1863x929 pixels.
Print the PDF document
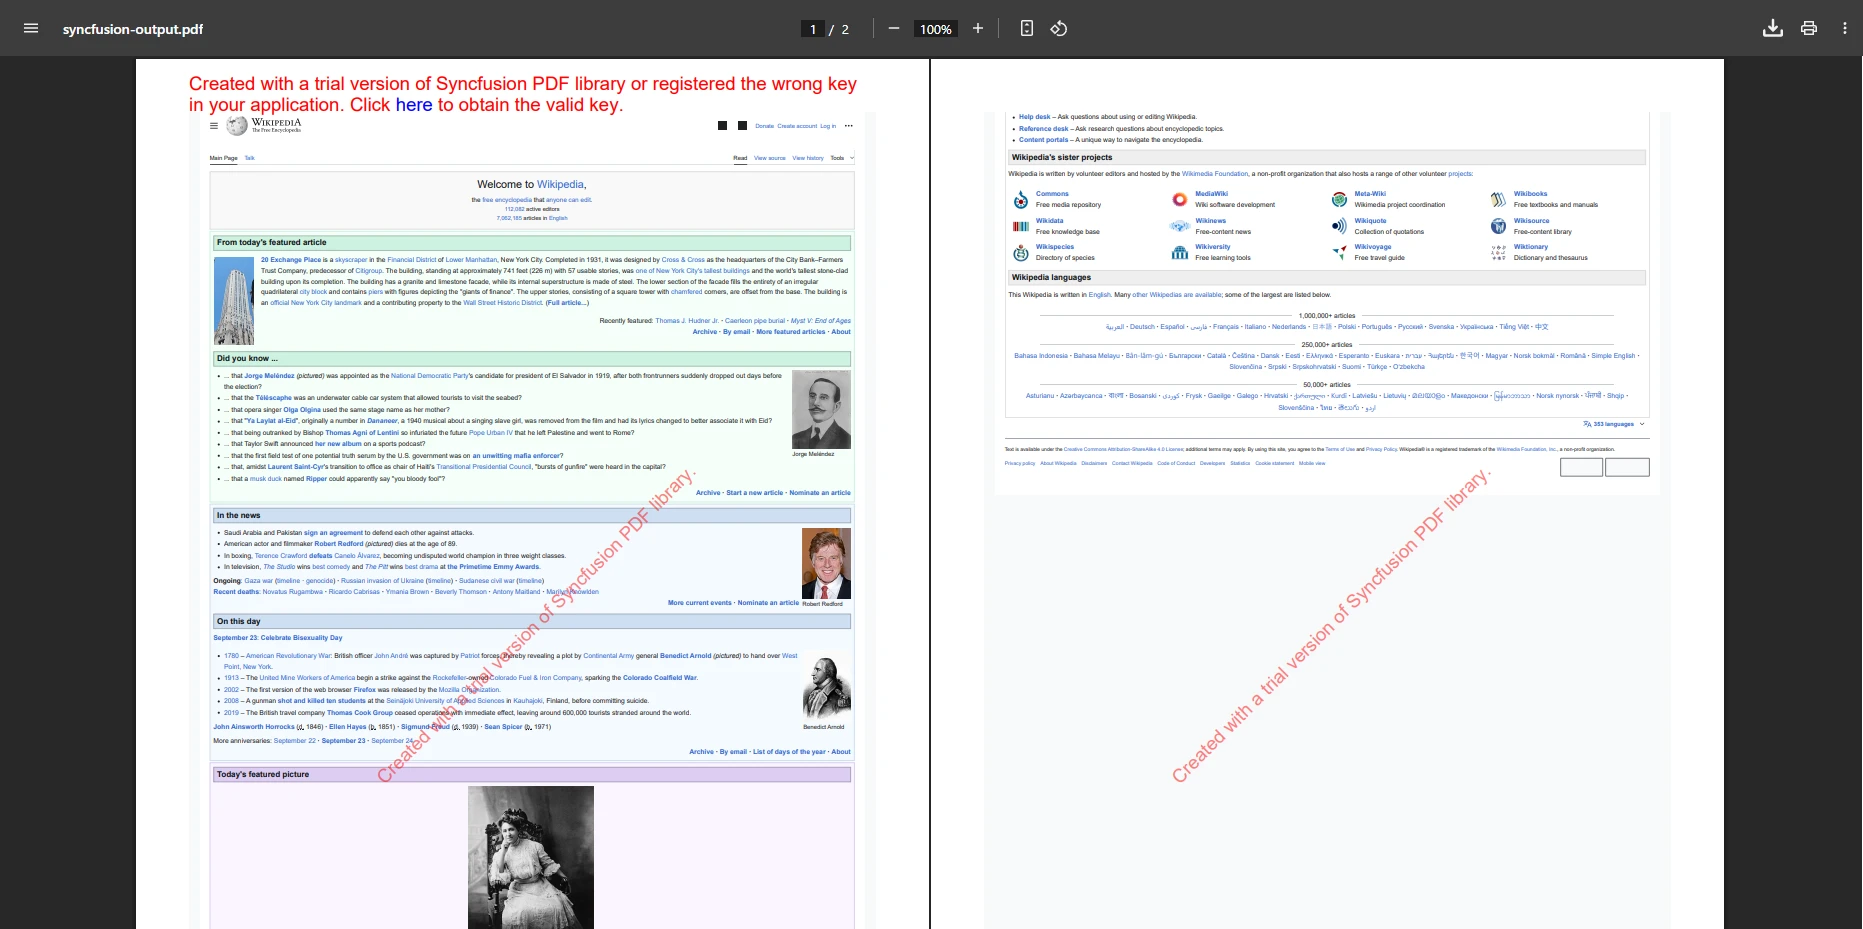click(x=1808, y=28)
